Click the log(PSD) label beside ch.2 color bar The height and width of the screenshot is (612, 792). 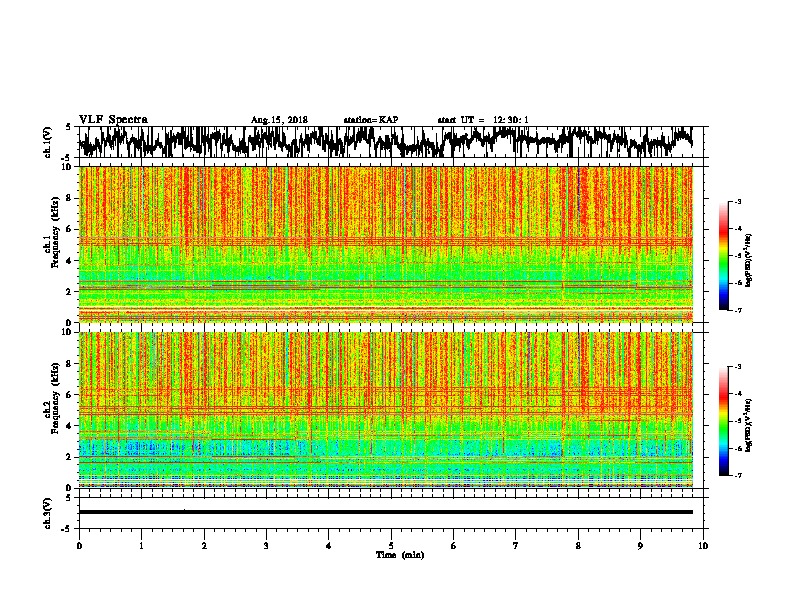click(748, 425)
